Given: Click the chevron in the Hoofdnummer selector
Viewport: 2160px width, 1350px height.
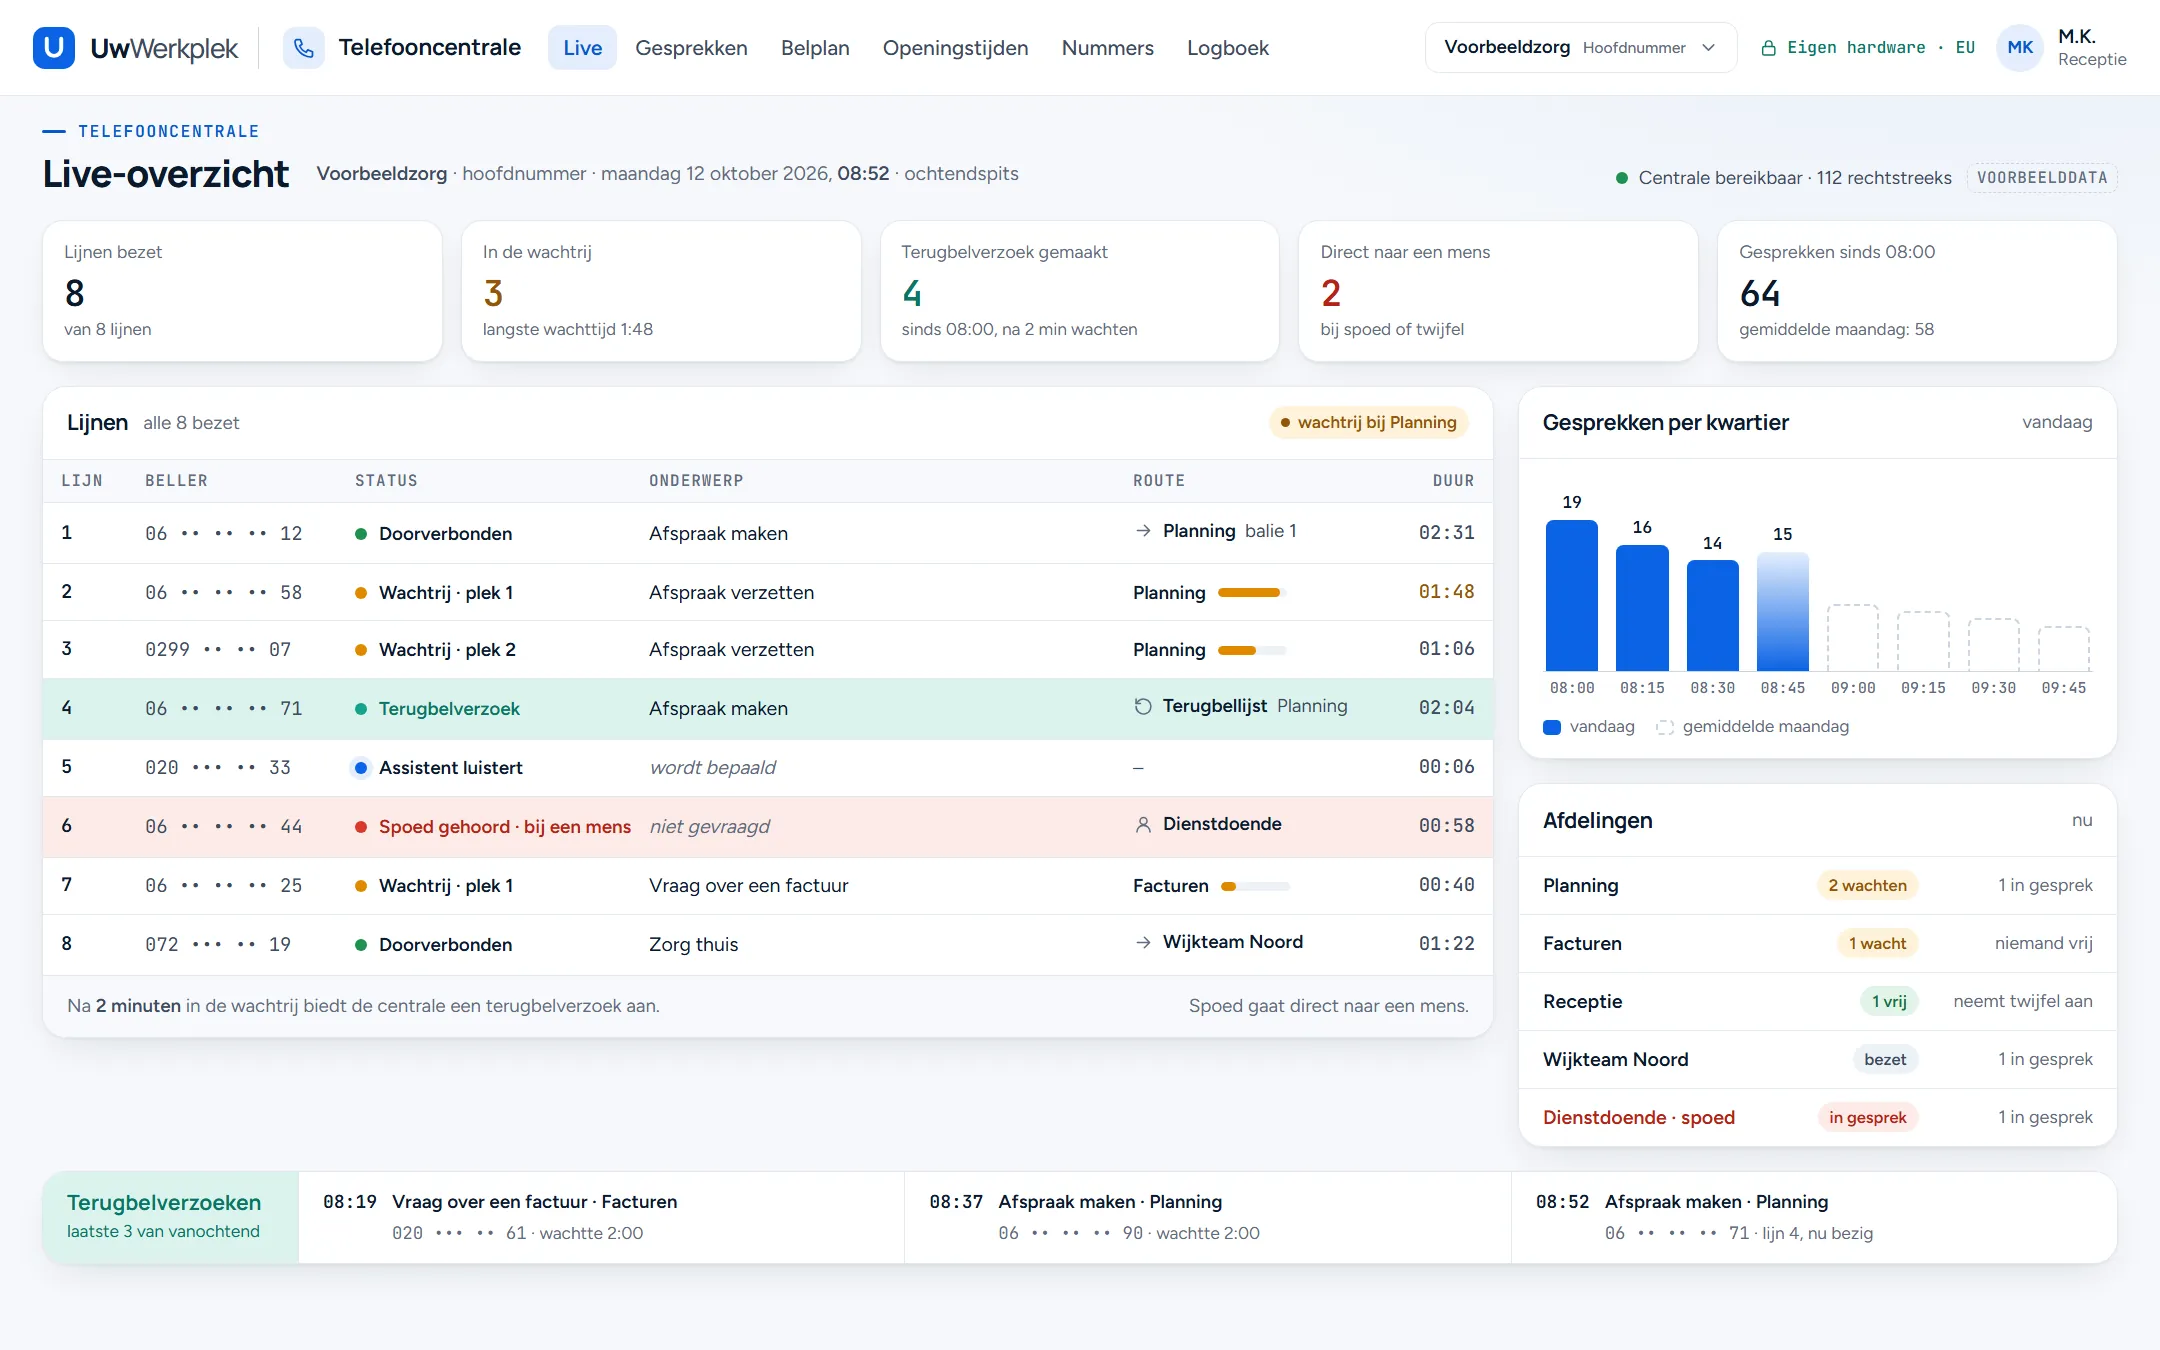Looking at the screenshot, I should click(x=1709, y=48).
